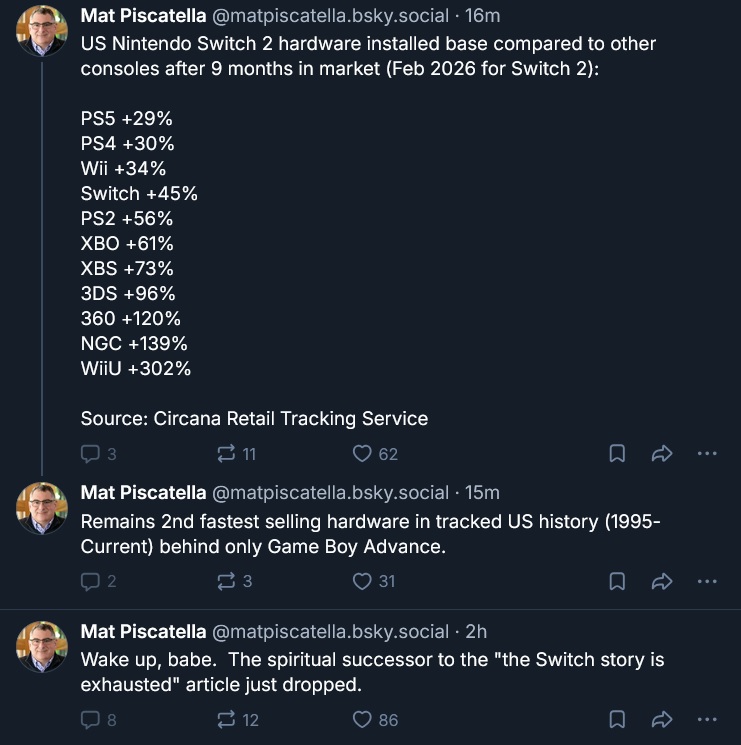Open more options on the 15m post
Viewport: 741px width, 745px height.
[707, 581]
